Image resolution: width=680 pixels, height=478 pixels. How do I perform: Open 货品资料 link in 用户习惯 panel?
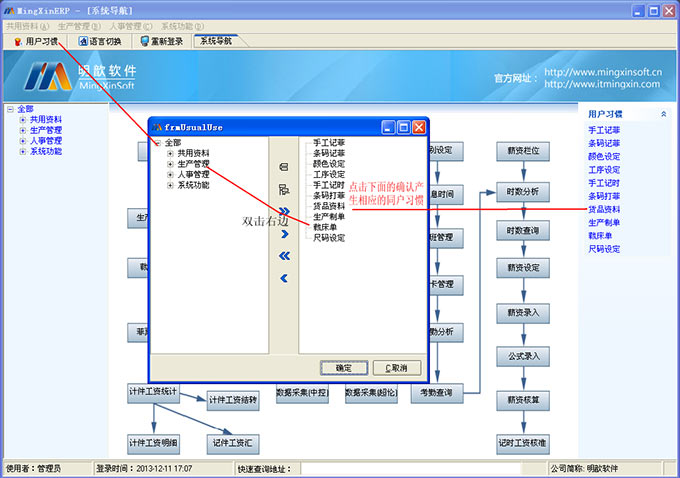tap(604, 210)
